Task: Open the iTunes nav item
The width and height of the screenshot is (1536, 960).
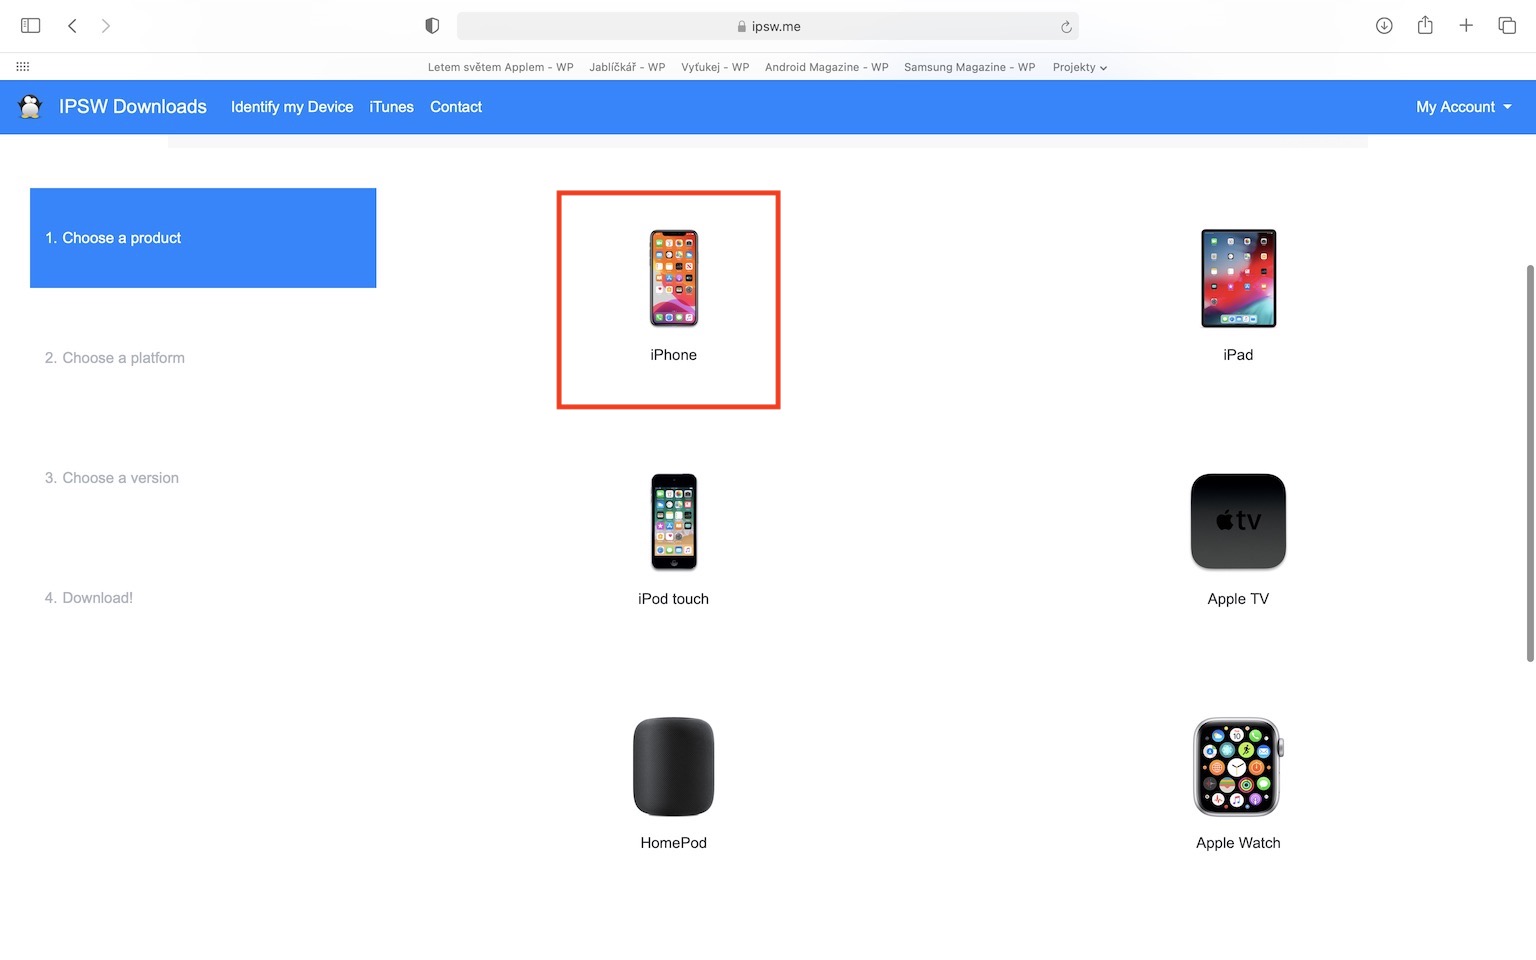Action: (391, 107)
